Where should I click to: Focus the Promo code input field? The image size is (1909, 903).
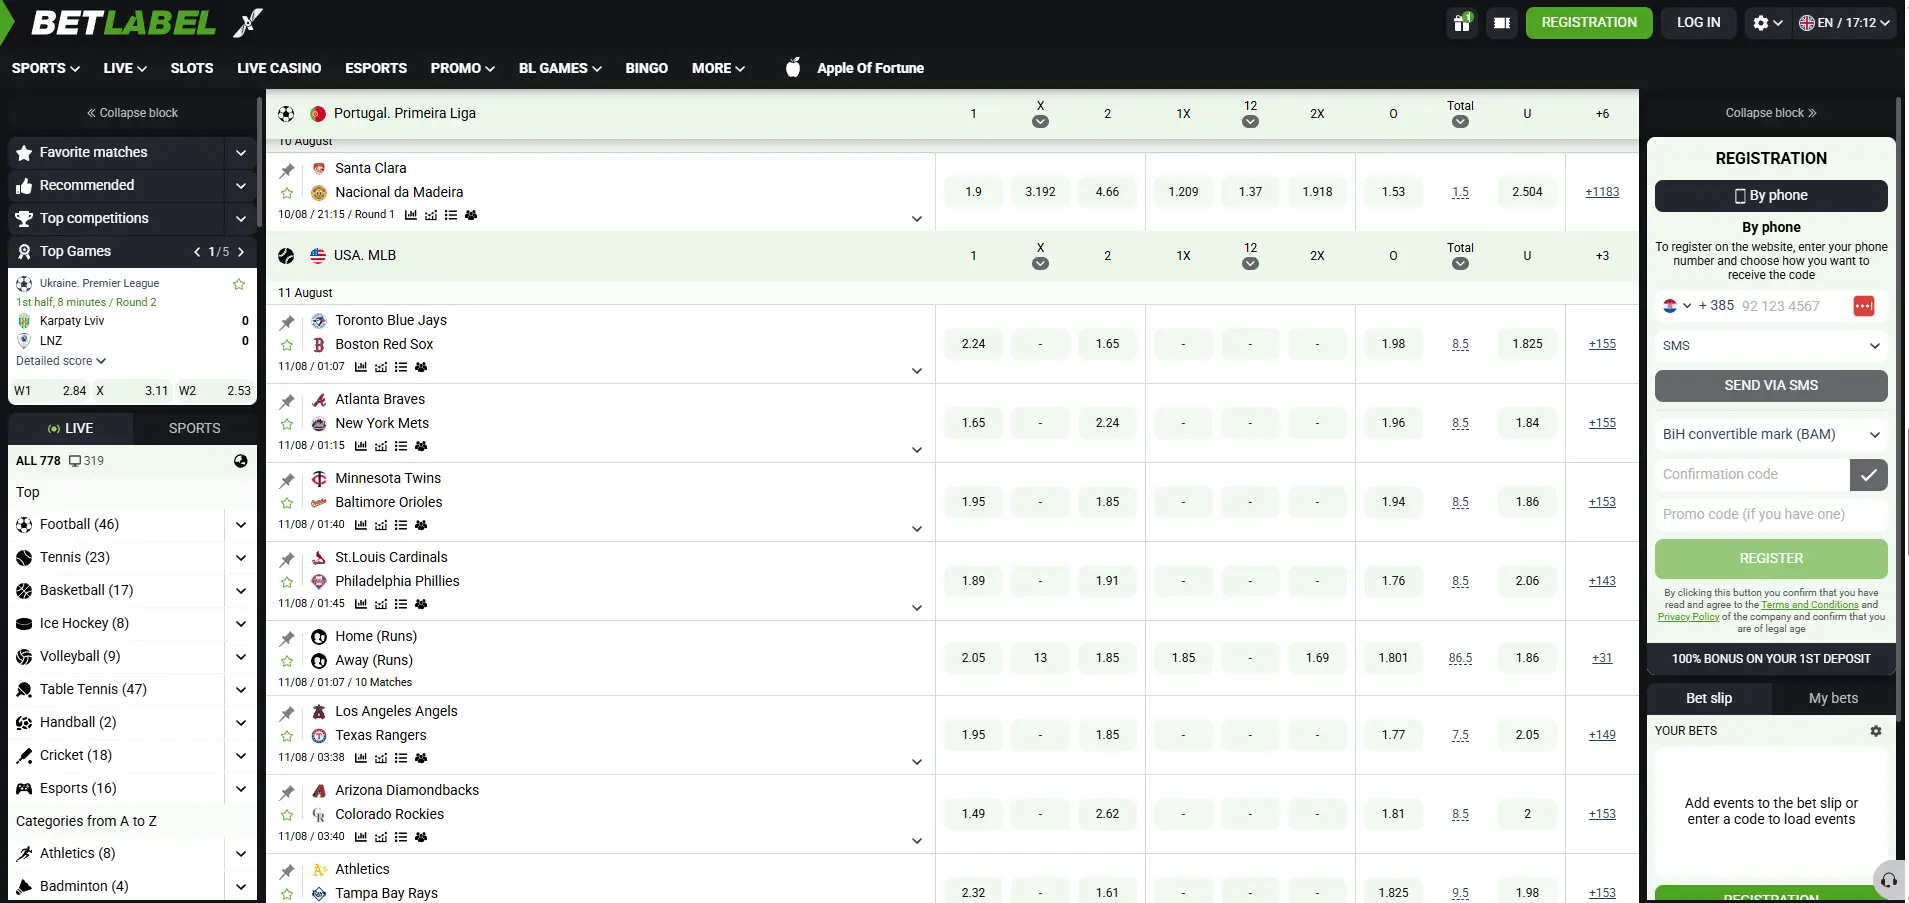click(1771, 514)
